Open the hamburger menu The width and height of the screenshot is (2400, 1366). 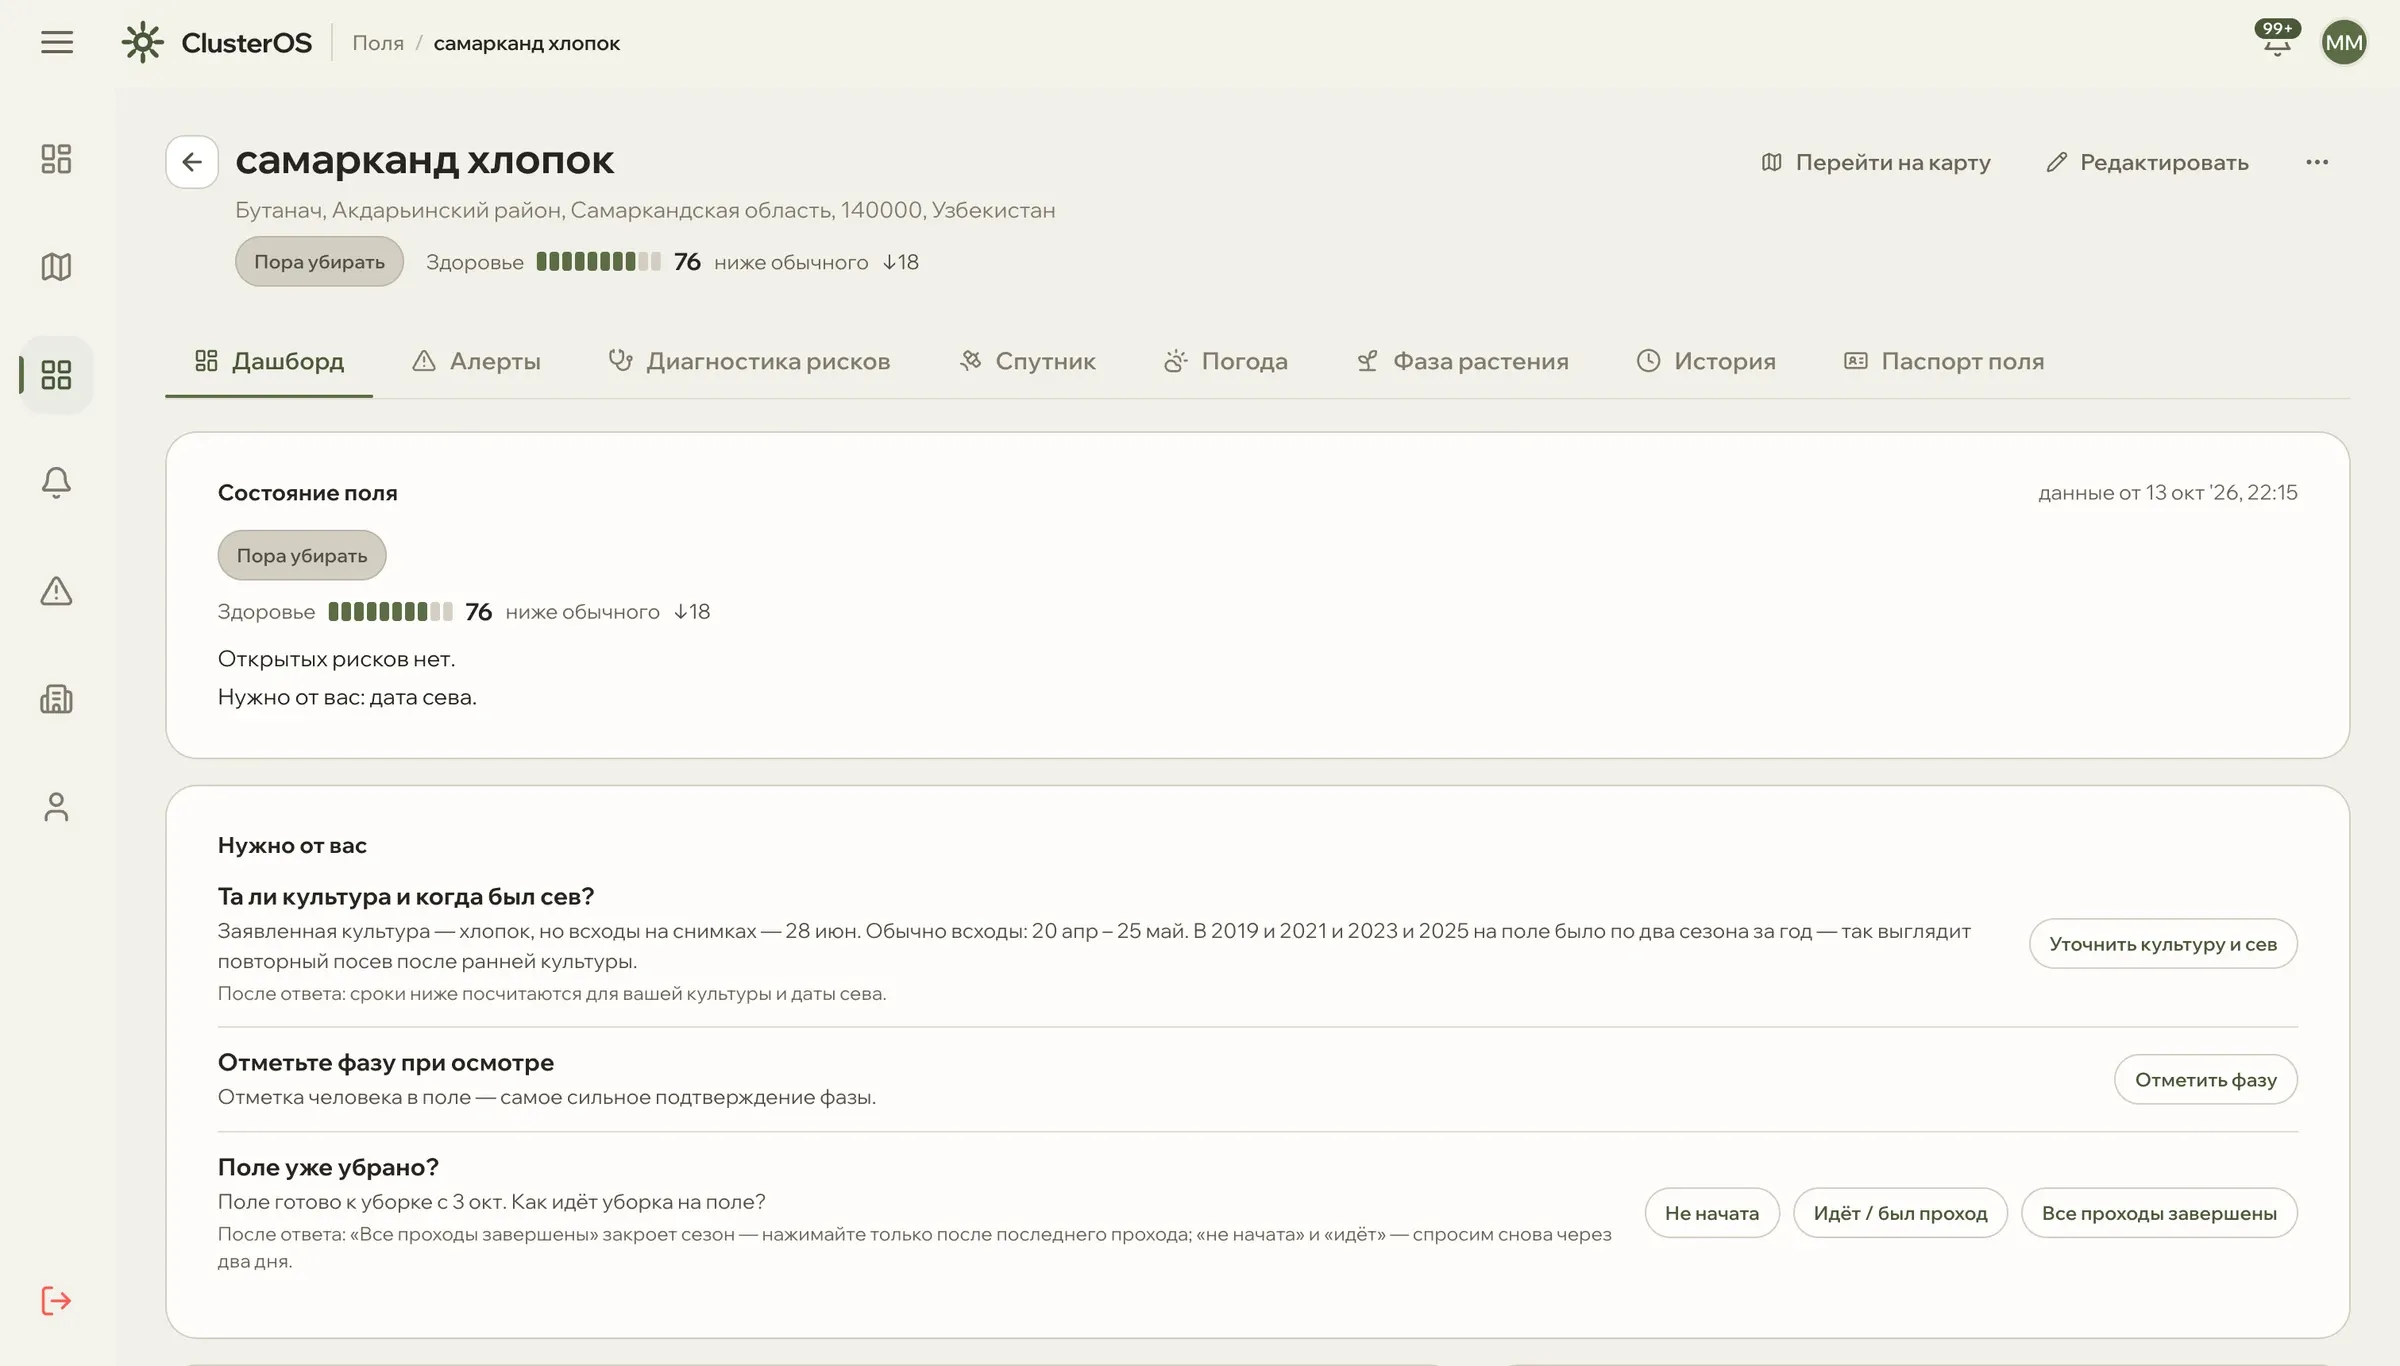coord(57,42)
